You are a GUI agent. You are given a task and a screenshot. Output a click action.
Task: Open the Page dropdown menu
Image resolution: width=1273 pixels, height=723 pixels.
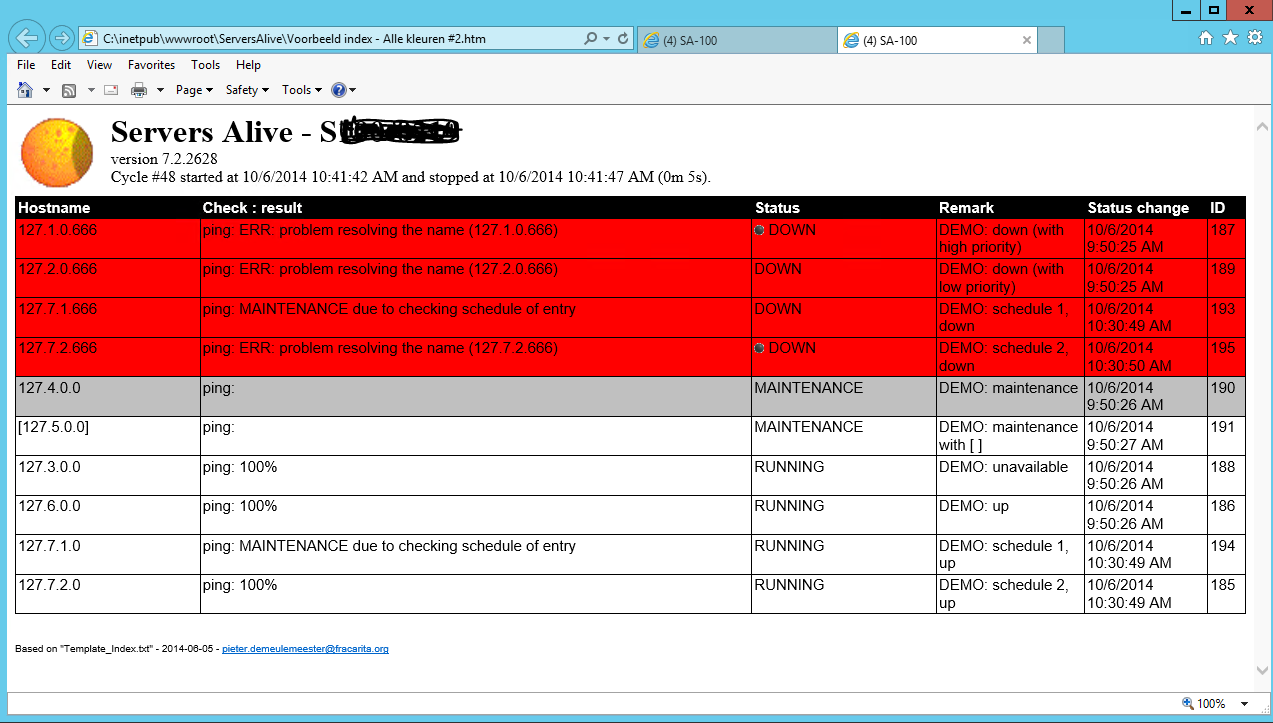[x=194, y=90]
